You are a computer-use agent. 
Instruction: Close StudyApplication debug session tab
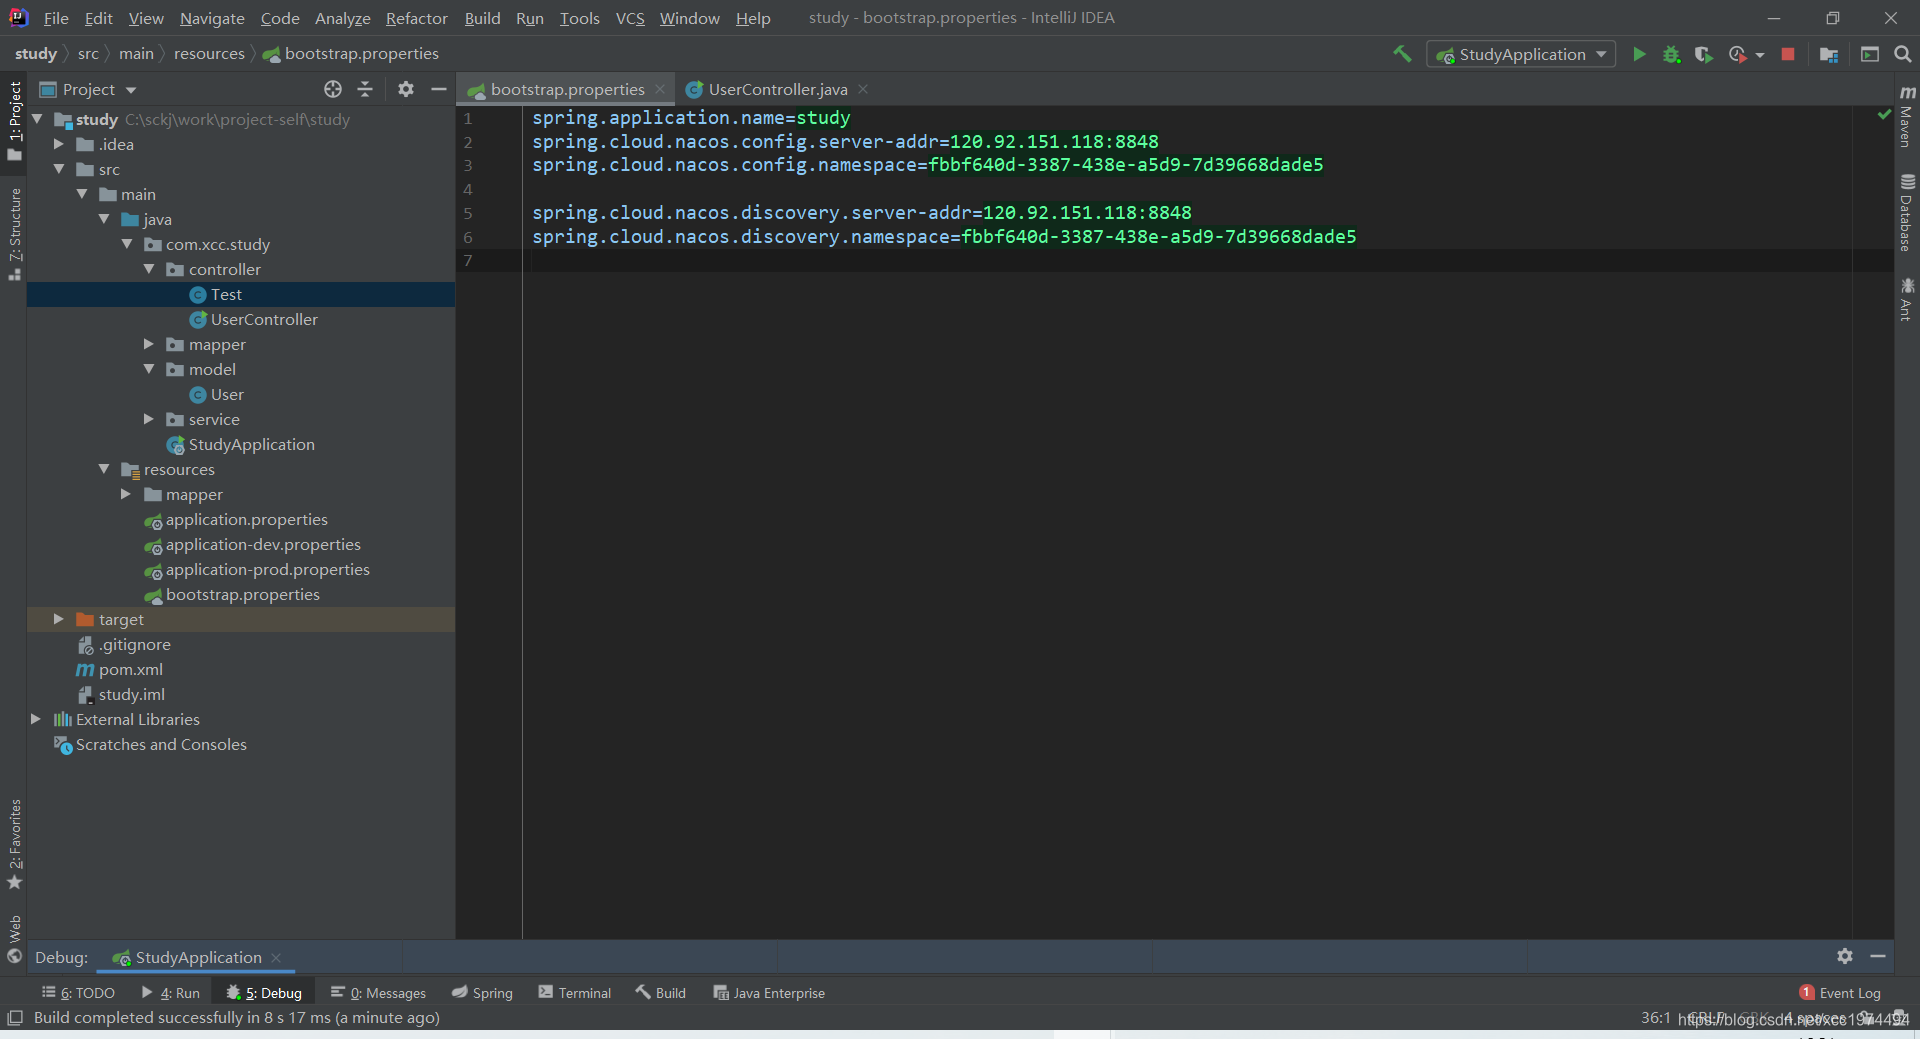point(276,957)
